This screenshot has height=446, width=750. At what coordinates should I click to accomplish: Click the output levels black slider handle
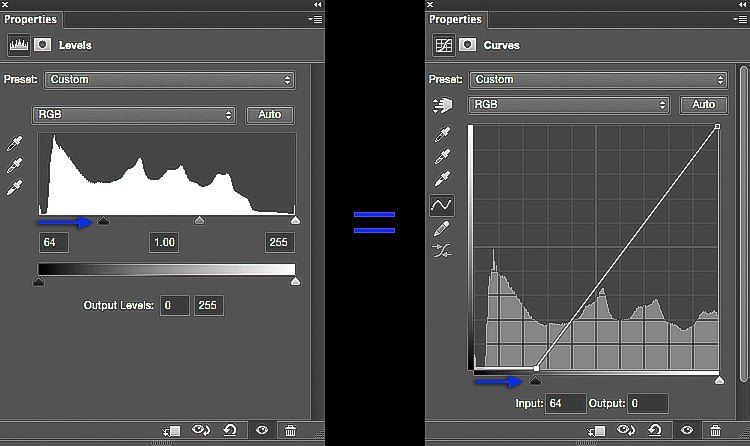pyautogui.click(x=39, y=281)
